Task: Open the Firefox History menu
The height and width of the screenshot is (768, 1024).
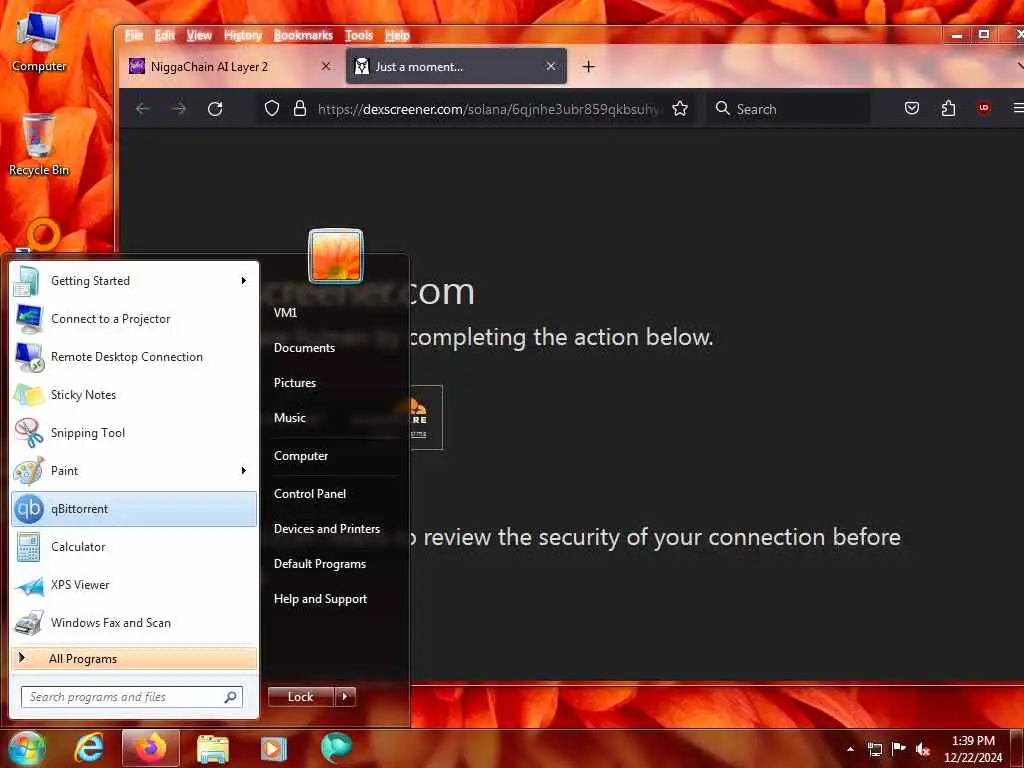Action: tap(243, 35)
